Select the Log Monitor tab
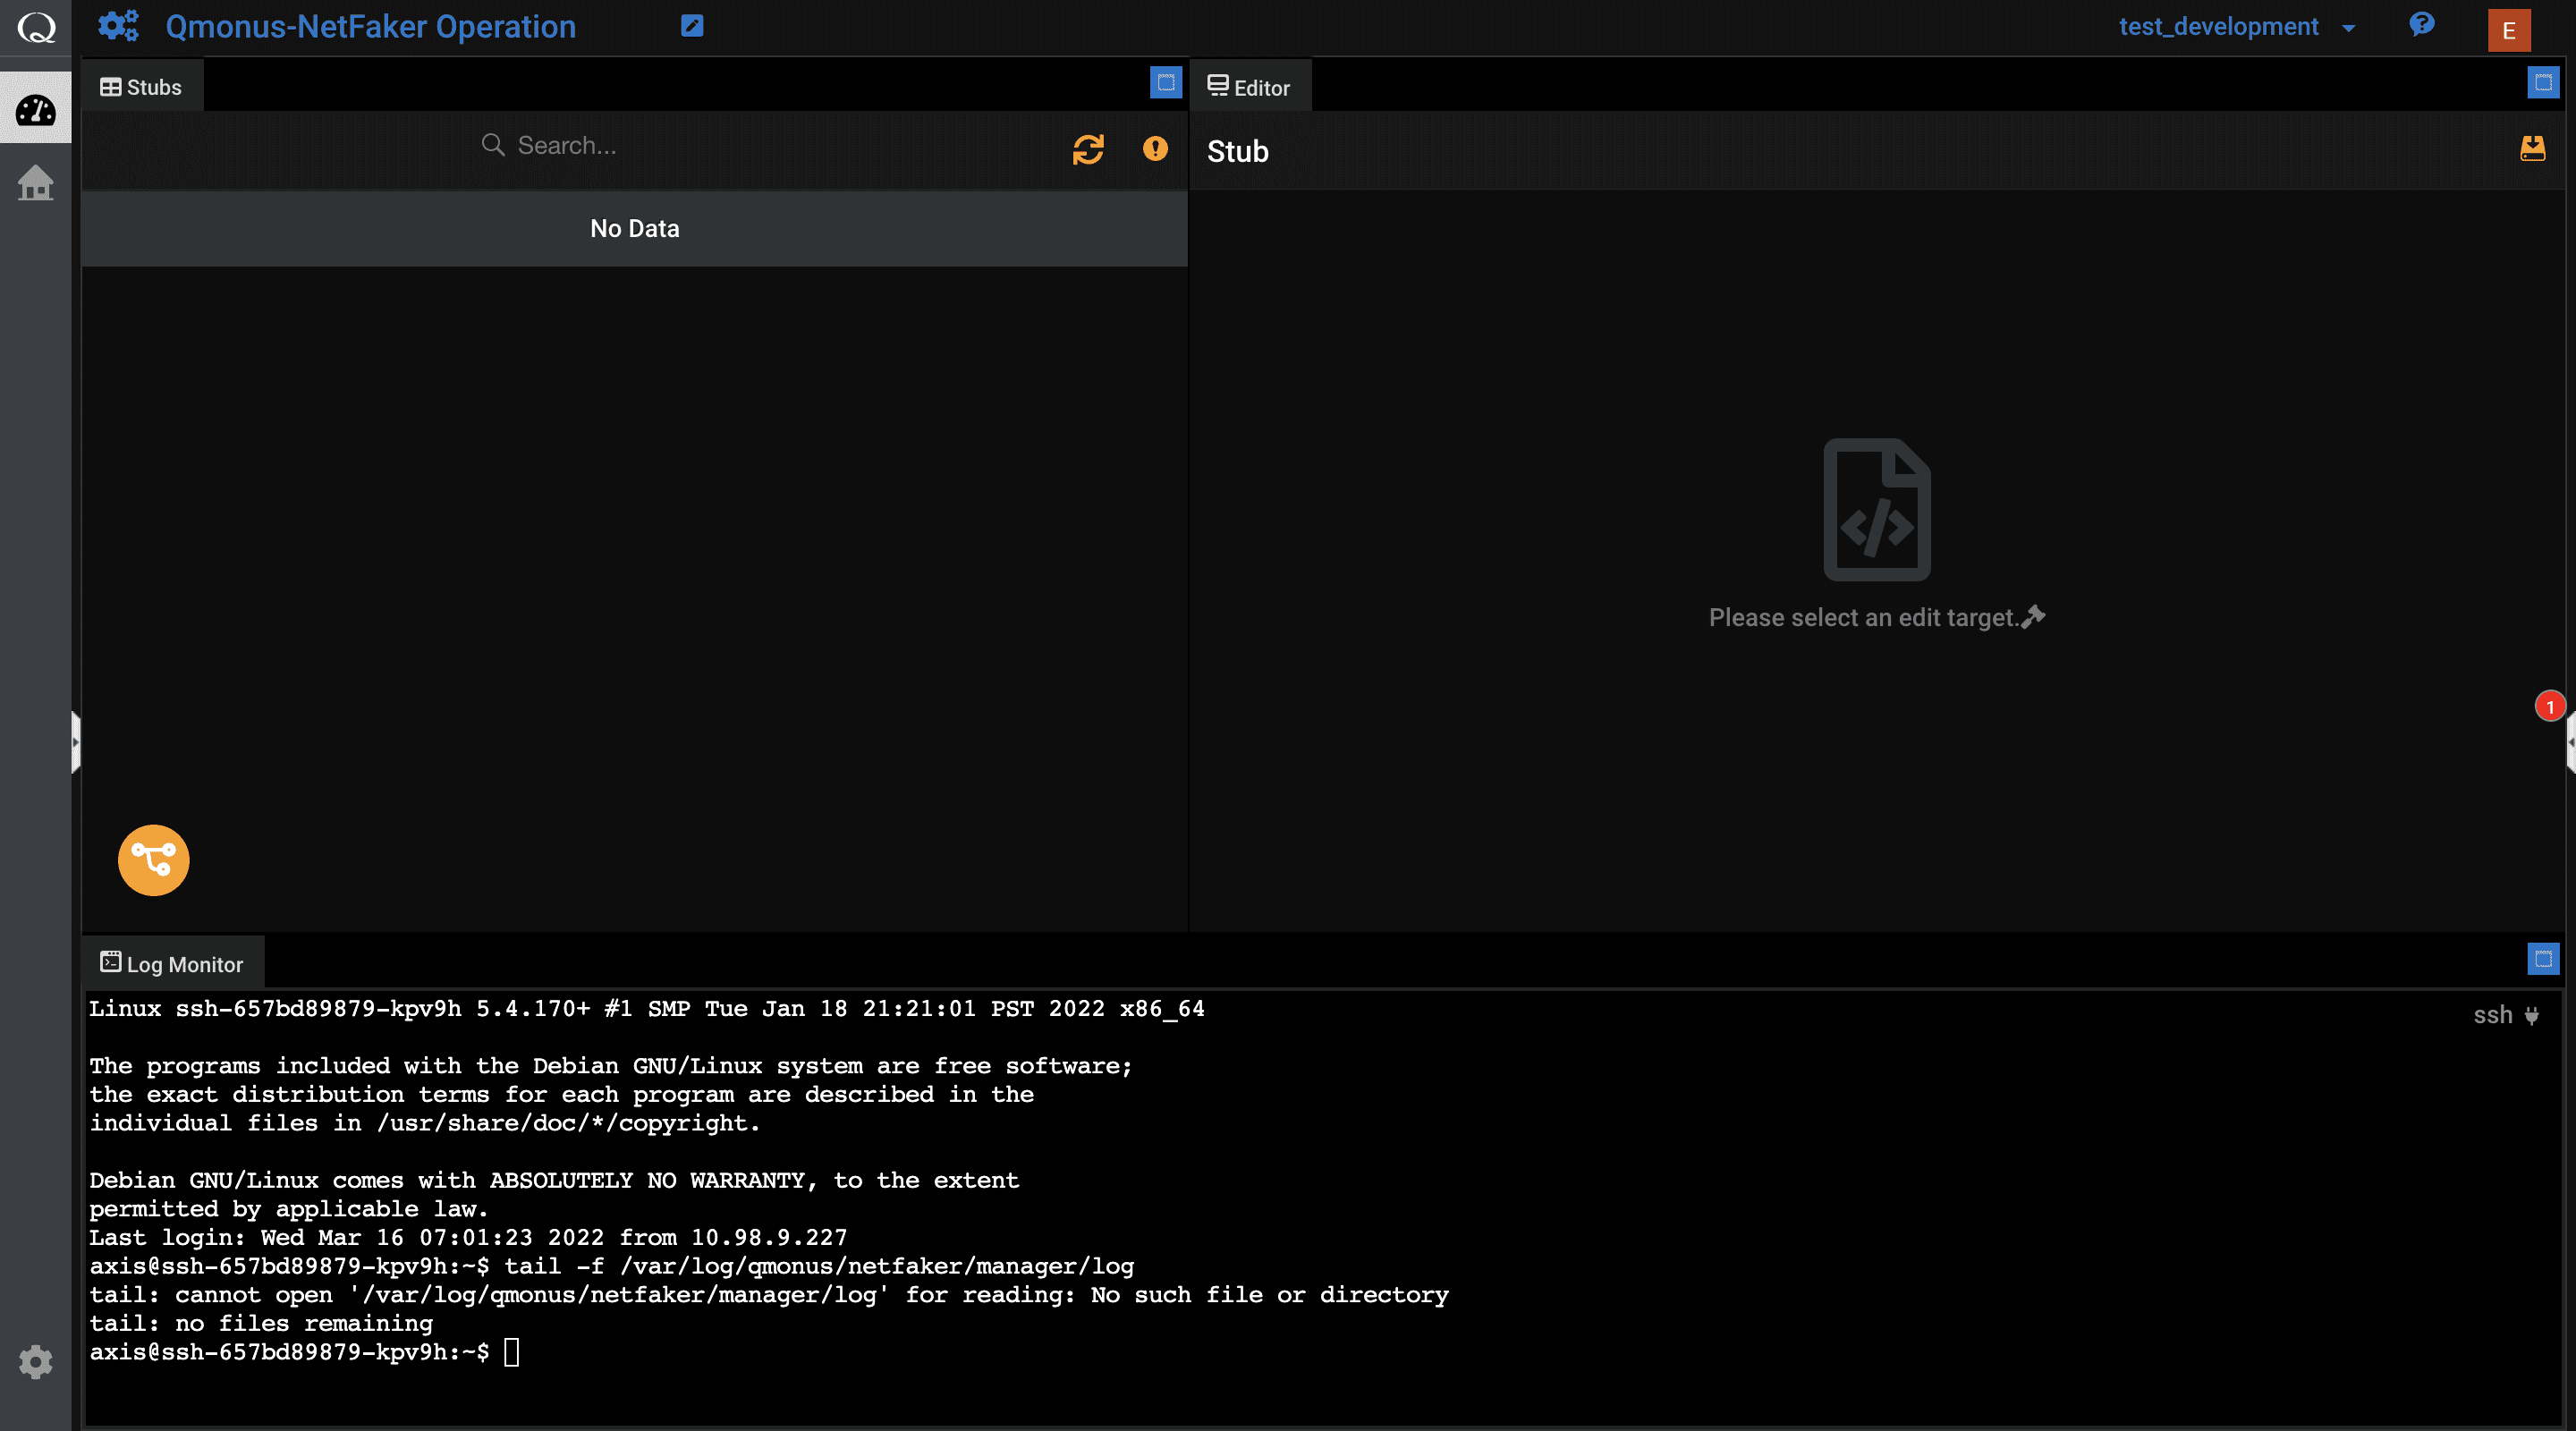 coord(172,963)
